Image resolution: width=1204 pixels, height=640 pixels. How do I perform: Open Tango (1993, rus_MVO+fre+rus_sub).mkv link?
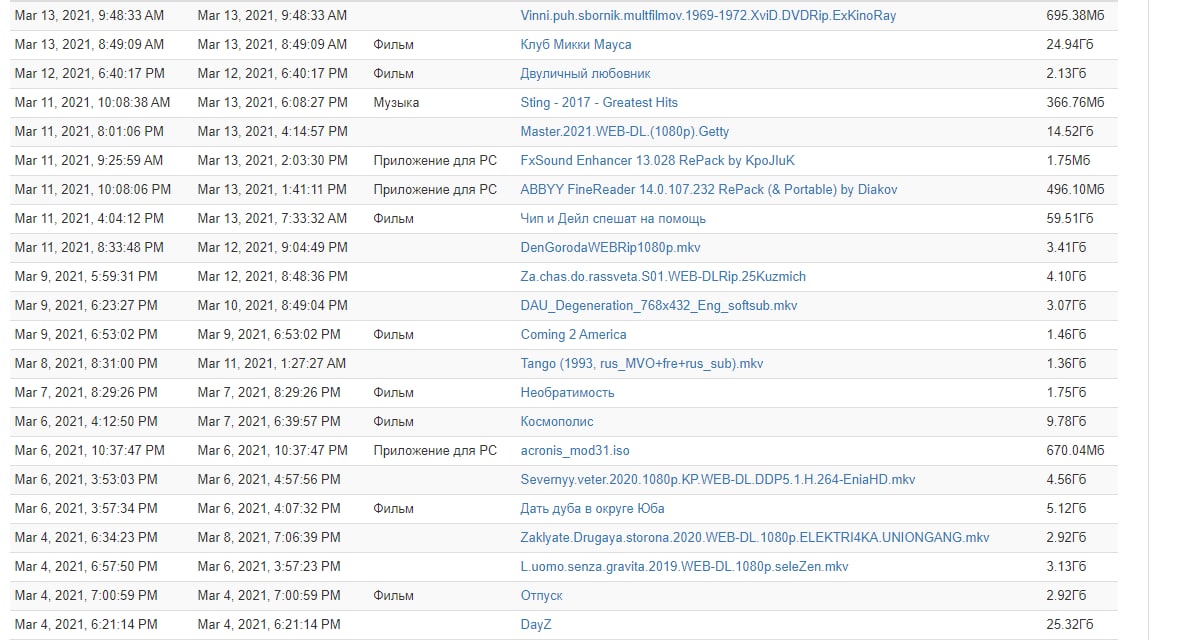(642, 364)
